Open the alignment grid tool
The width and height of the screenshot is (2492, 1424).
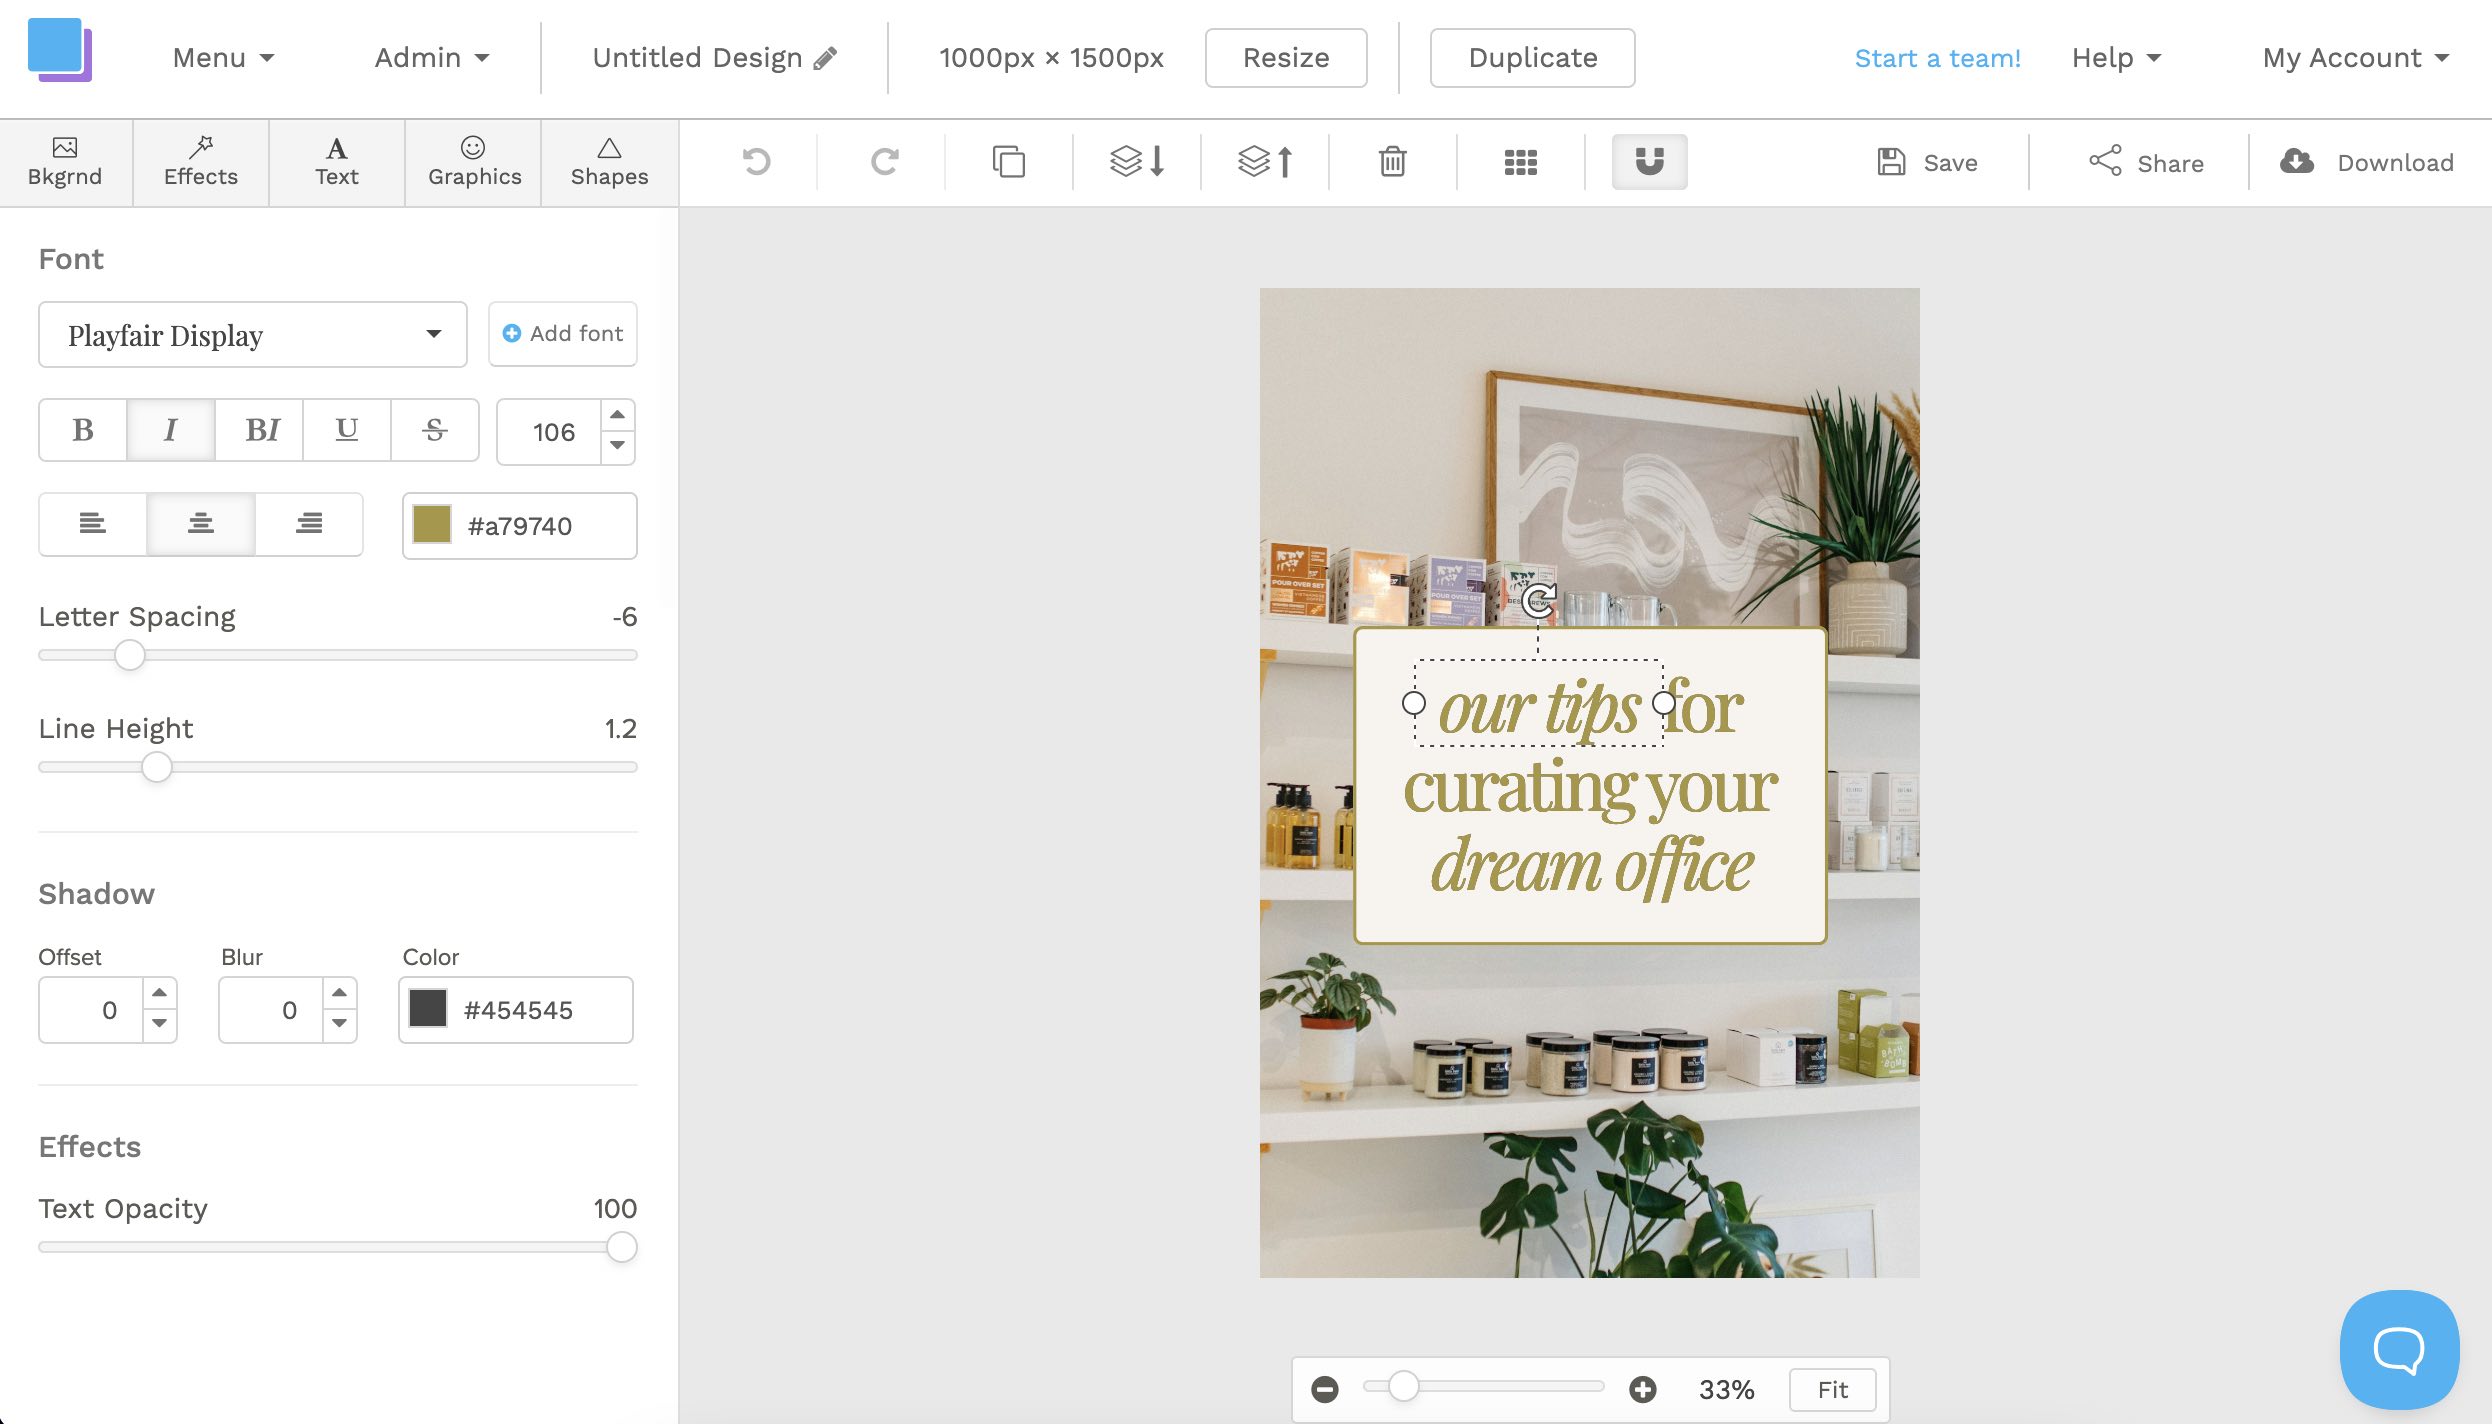(1520, 161)
